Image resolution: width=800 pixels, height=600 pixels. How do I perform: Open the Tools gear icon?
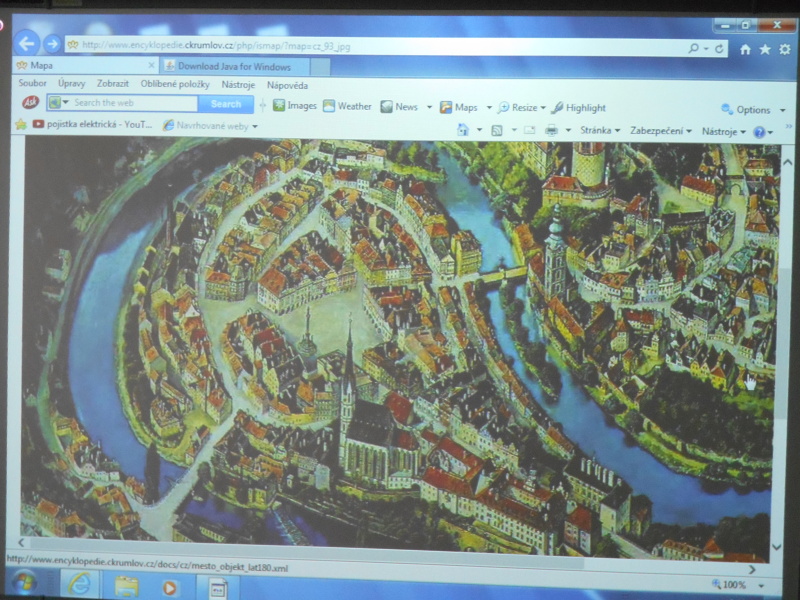(785, 49)
